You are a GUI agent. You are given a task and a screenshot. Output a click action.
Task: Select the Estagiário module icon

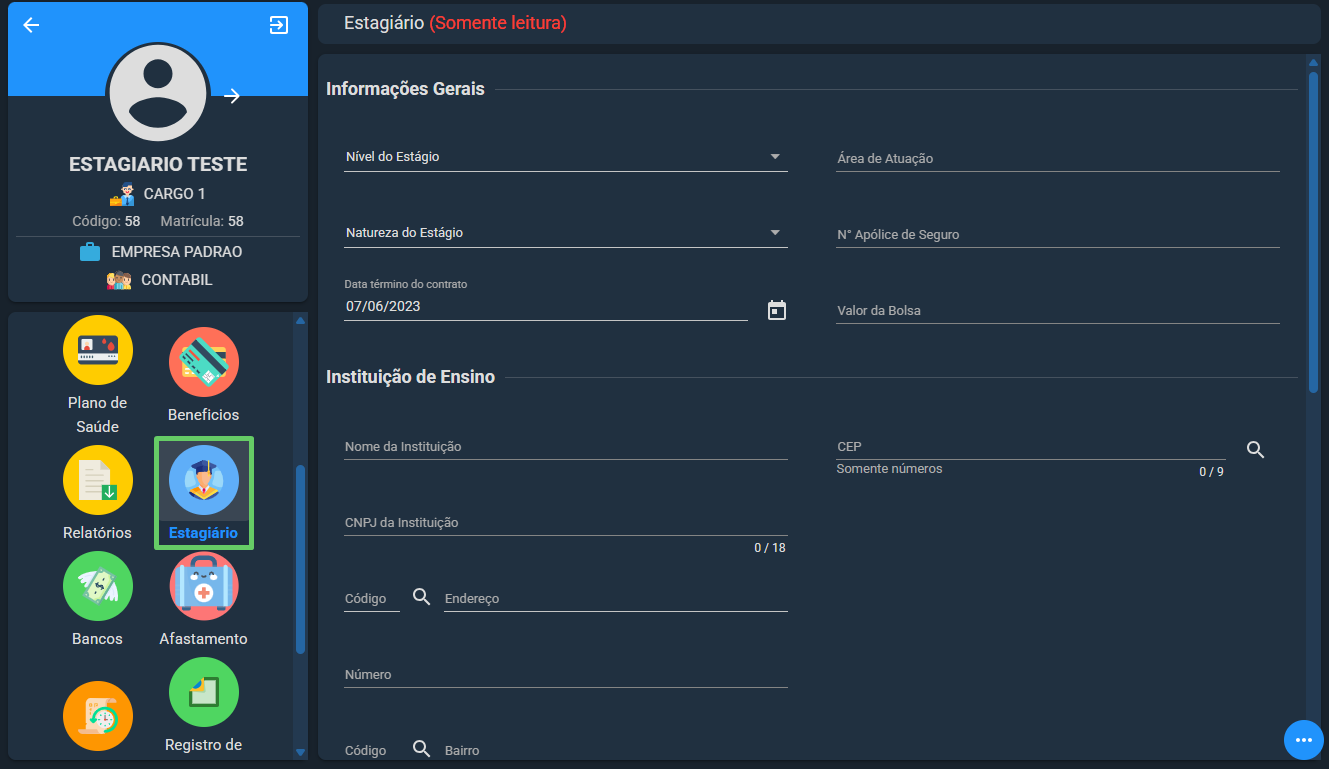(204, 480)
